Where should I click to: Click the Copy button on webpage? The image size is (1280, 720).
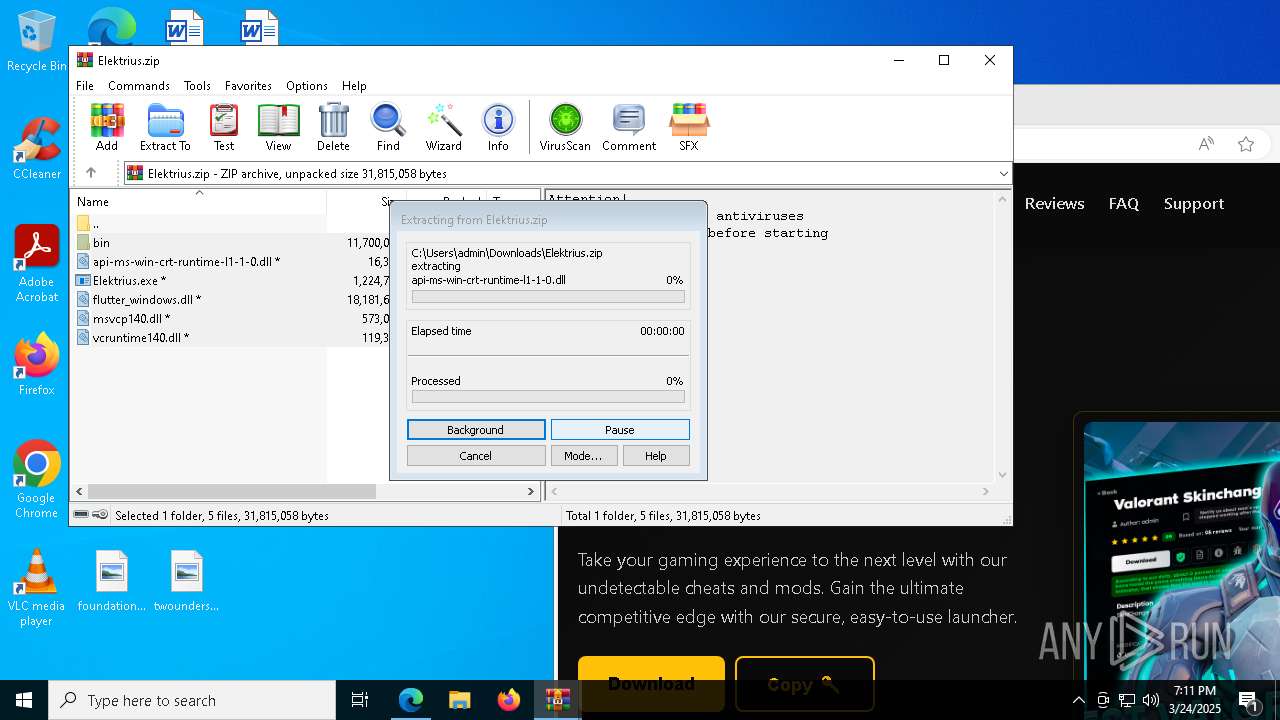[804, 684]
